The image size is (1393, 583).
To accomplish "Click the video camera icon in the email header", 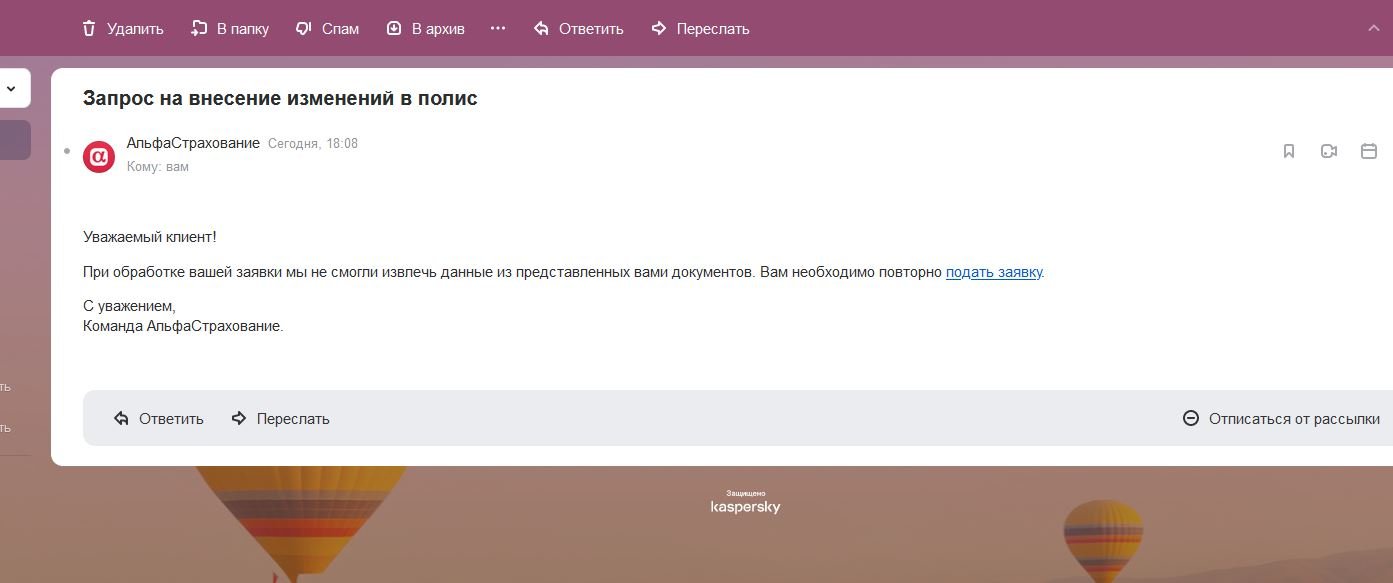I will 1329,151.
